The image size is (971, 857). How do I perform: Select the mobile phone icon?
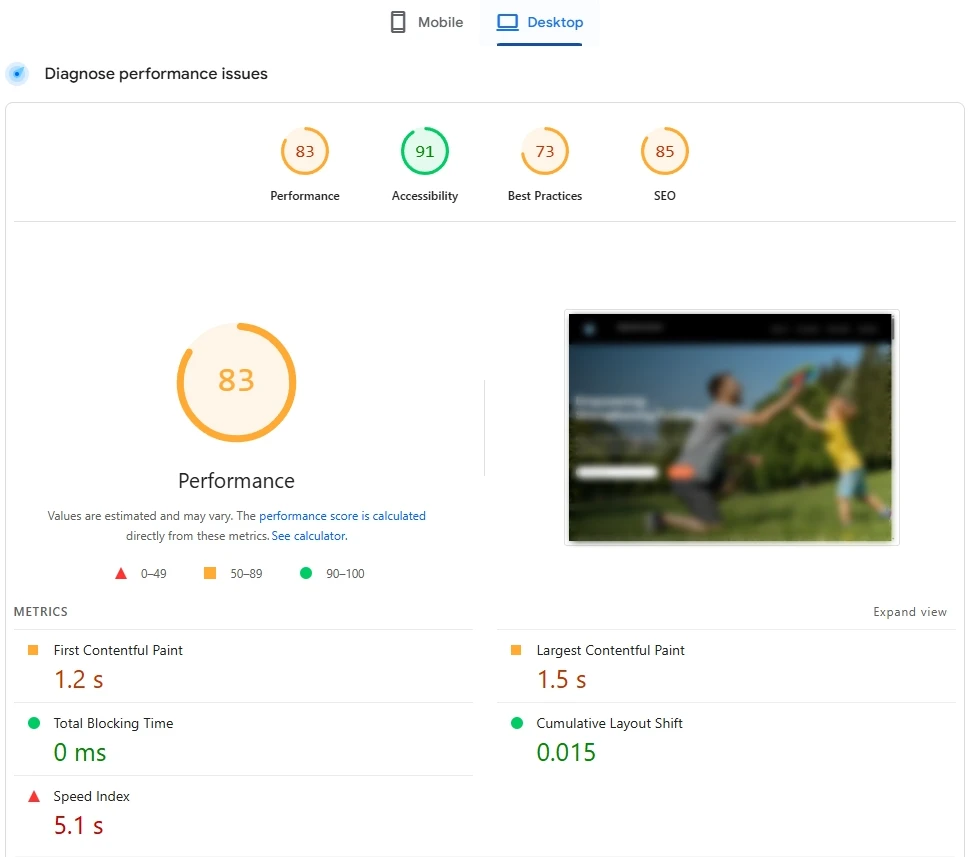396,21
